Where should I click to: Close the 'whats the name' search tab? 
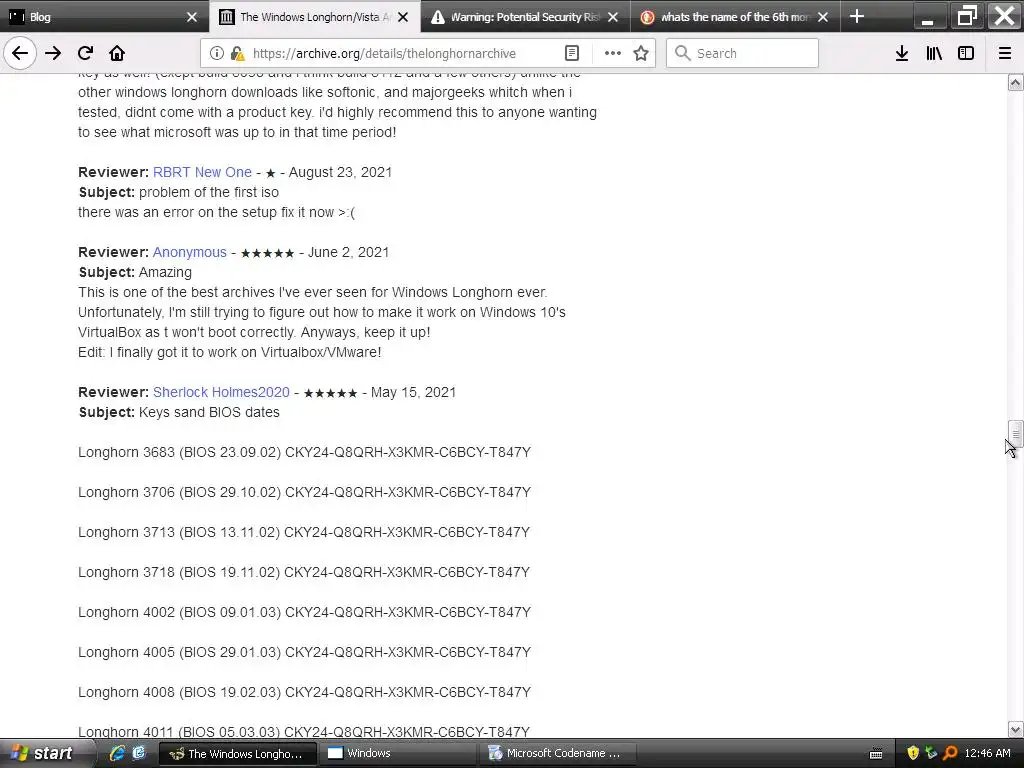pyautogui.click(x=823, y=17)
